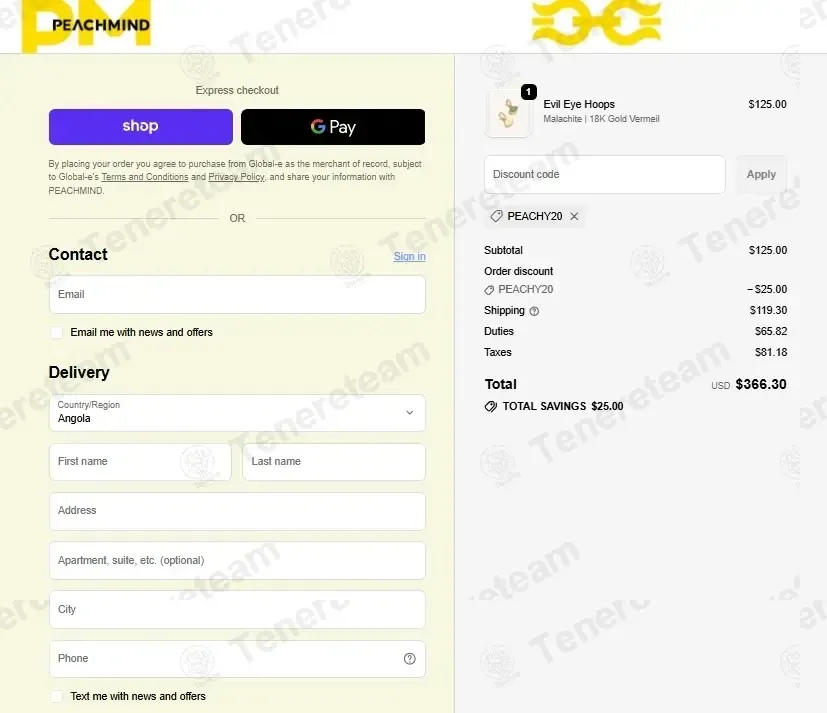Pay with Google Pay button

click(x=333, y=127)
